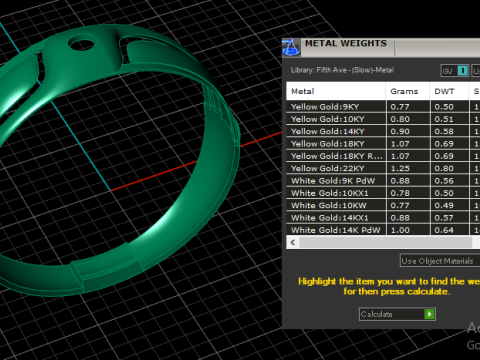
Task: Click the horizontal scrollbar left arrow
Action: tap(293, 242)
